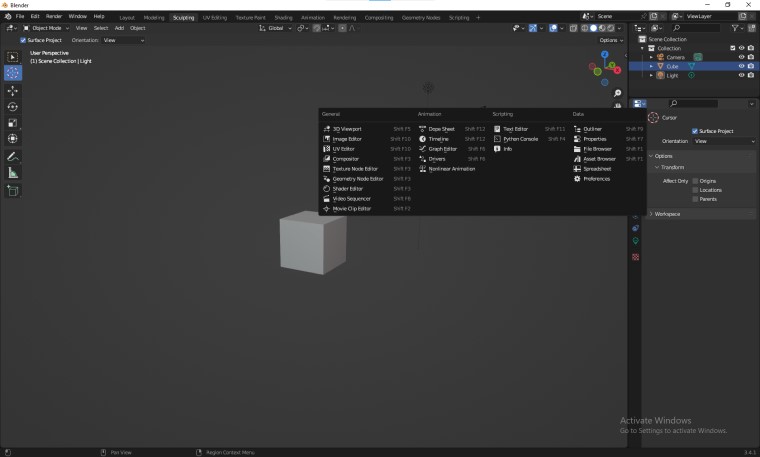Hide the Cube with its eye icon
Image resolution: width=760 pixels, height=457 pixels.
(741, 66)
